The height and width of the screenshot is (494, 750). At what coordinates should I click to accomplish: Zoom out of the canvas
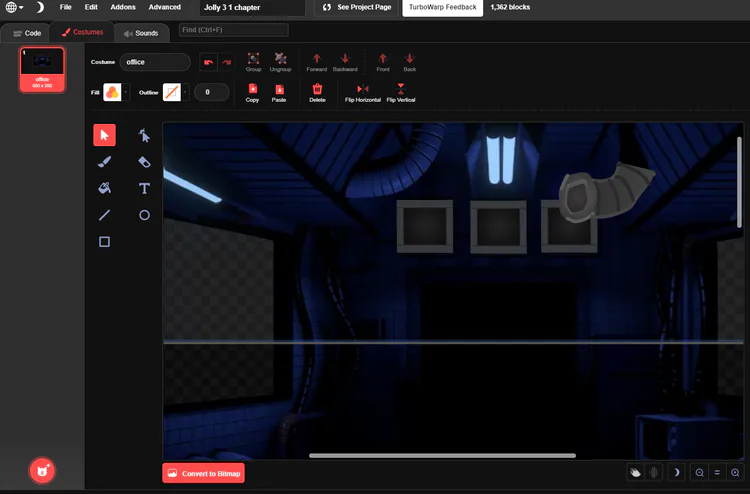point(699,472)
